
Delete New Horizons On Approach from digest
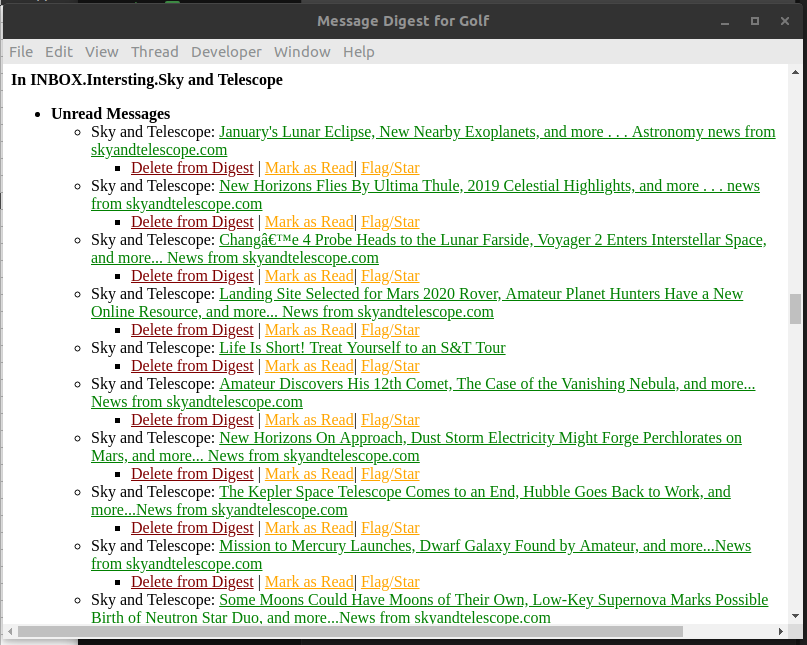[192, 474]
